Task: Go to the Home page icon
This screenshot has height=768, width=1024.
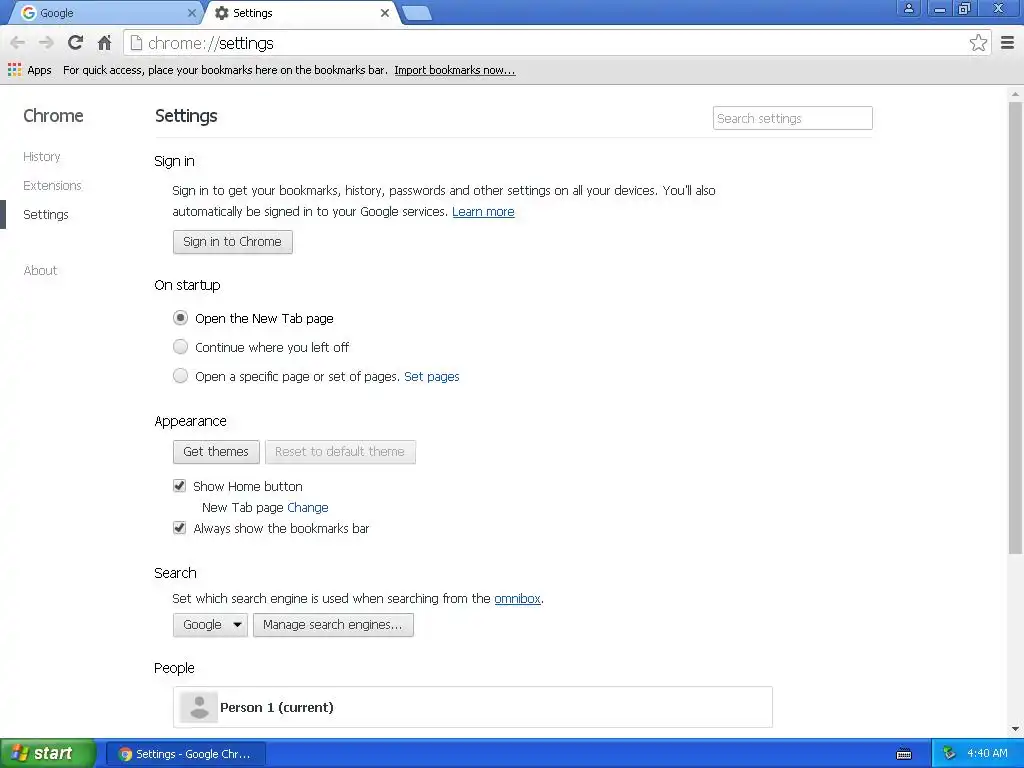Action: pos(104,43)
